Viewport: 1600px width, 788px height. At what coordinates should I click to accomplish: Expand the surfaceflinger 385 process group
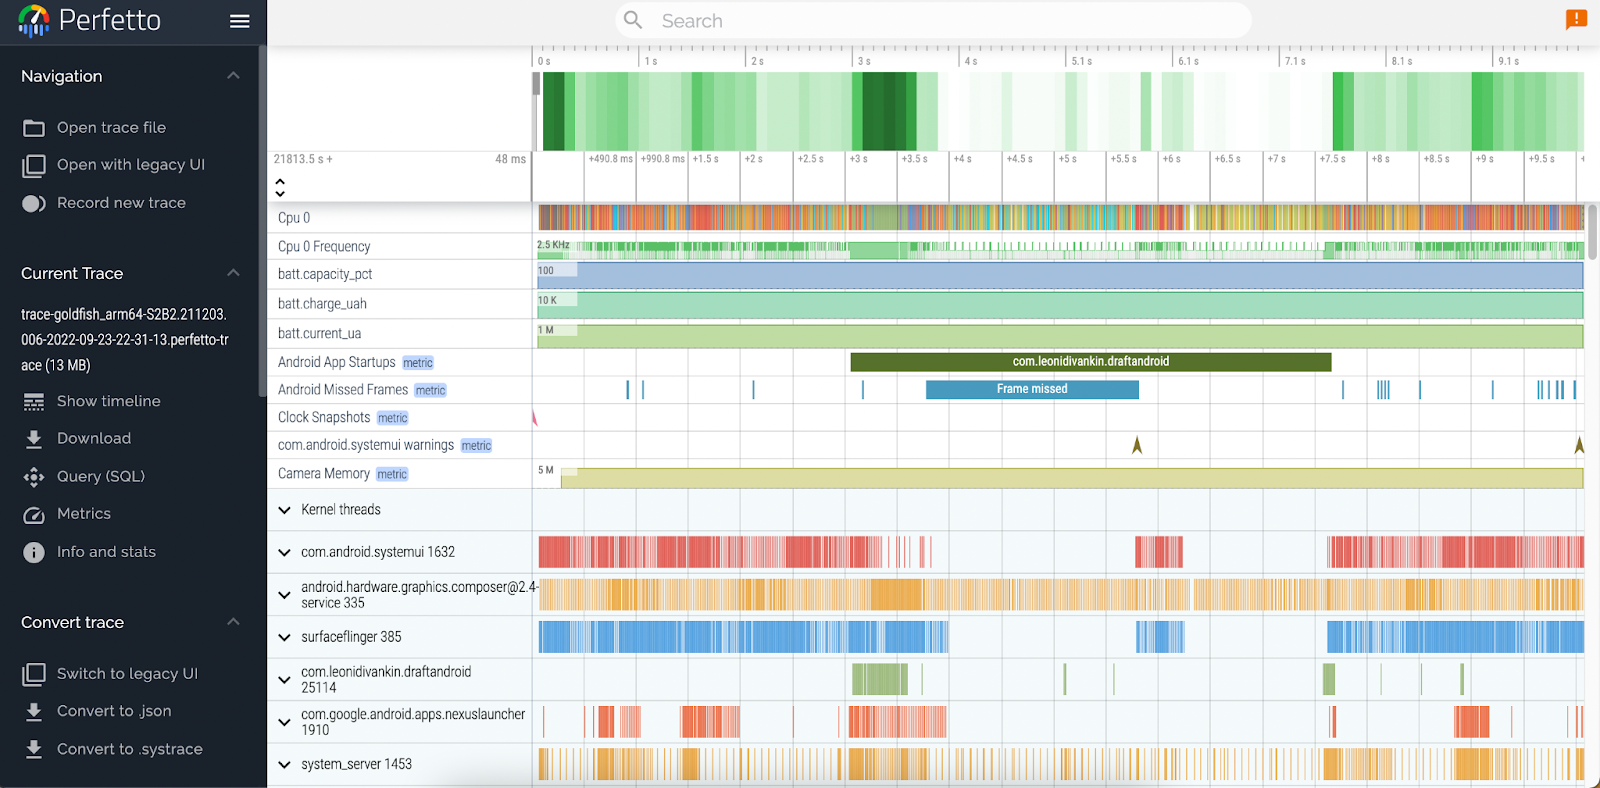pyautogui.click(x=285, y=637)
